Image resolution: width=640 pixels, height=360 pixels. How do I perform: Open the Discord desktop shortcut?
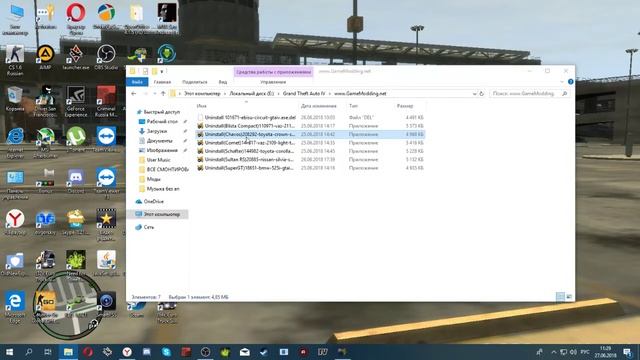coord(76,181)
